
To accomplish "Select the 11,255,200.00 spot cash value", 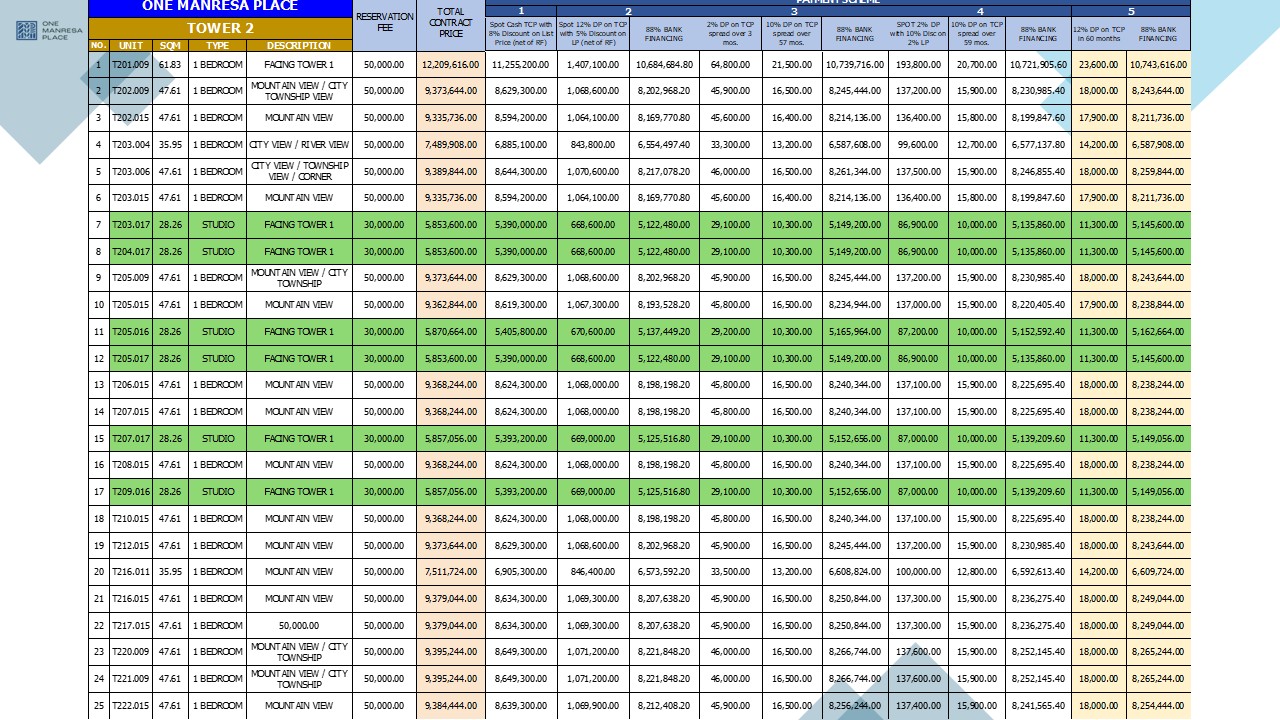I will click(521, 64).
